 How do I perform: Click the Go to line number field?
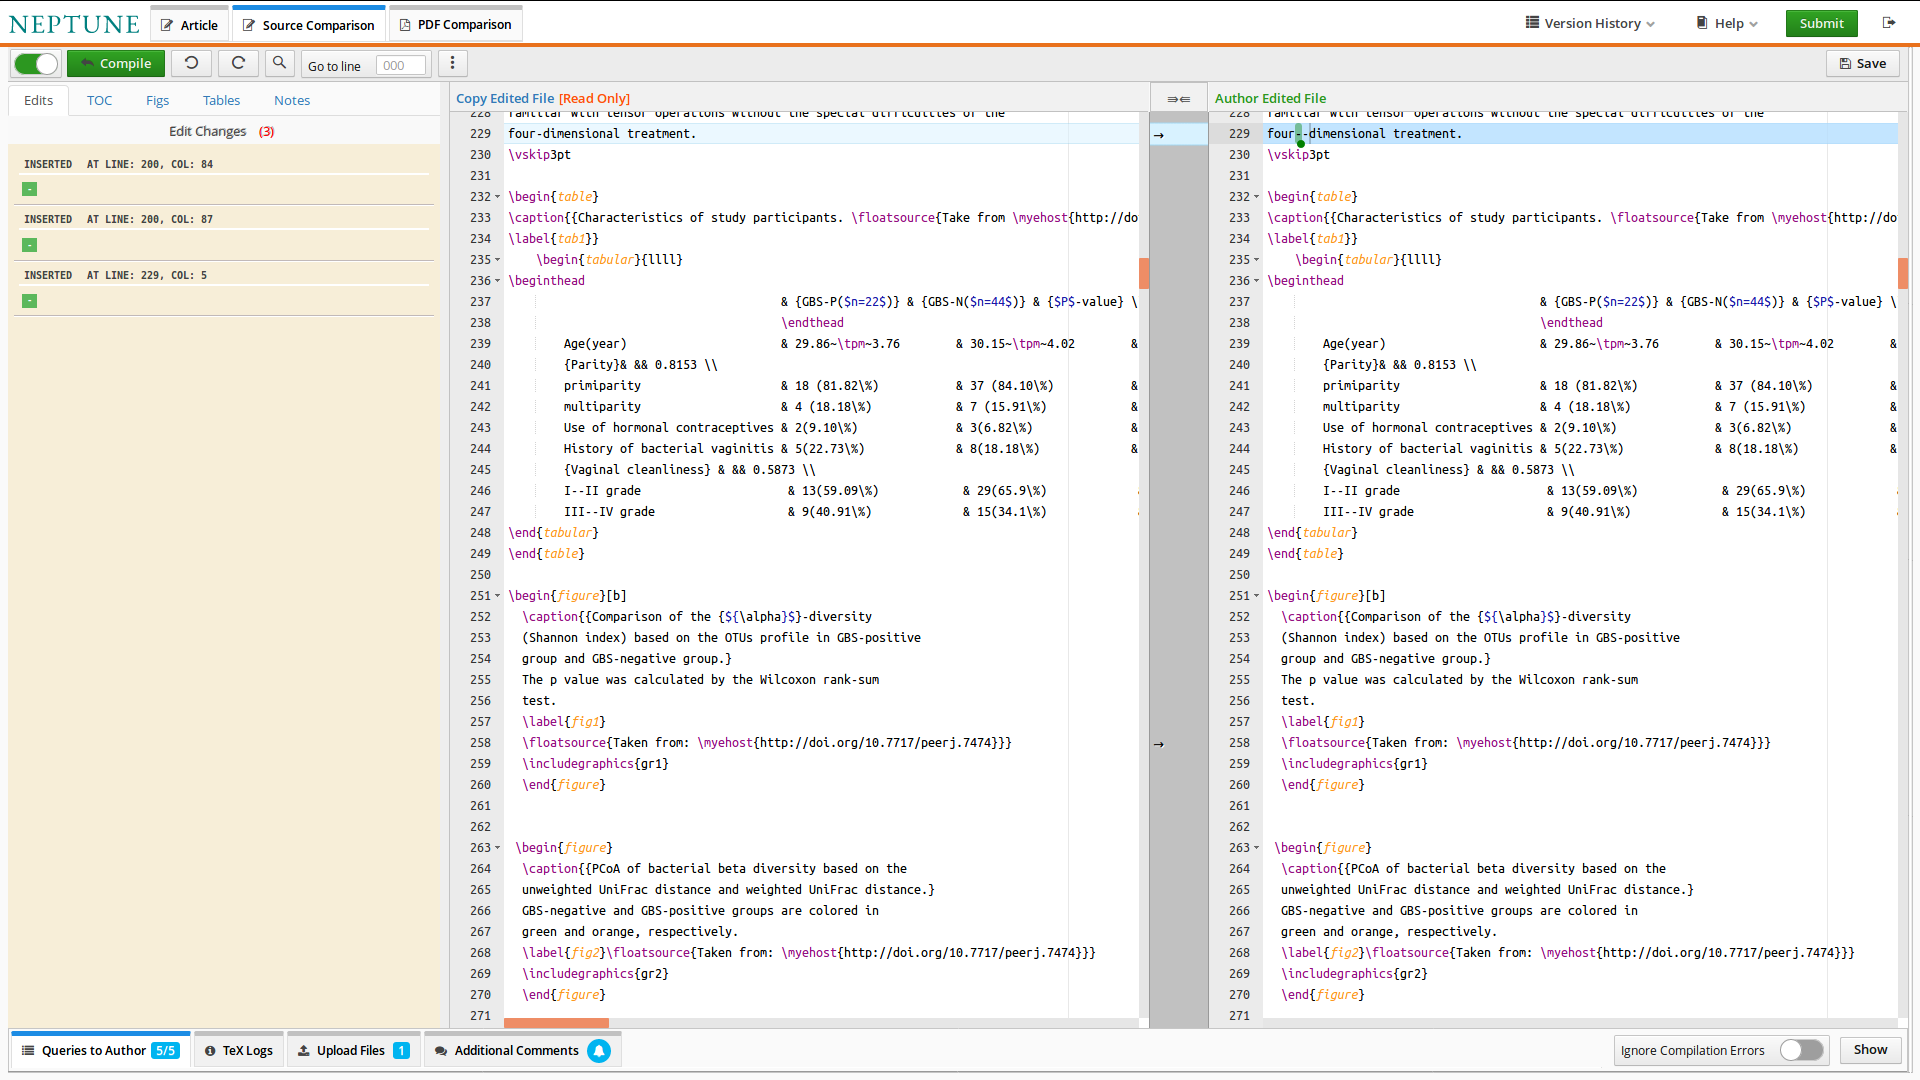[x=400, y=66]
